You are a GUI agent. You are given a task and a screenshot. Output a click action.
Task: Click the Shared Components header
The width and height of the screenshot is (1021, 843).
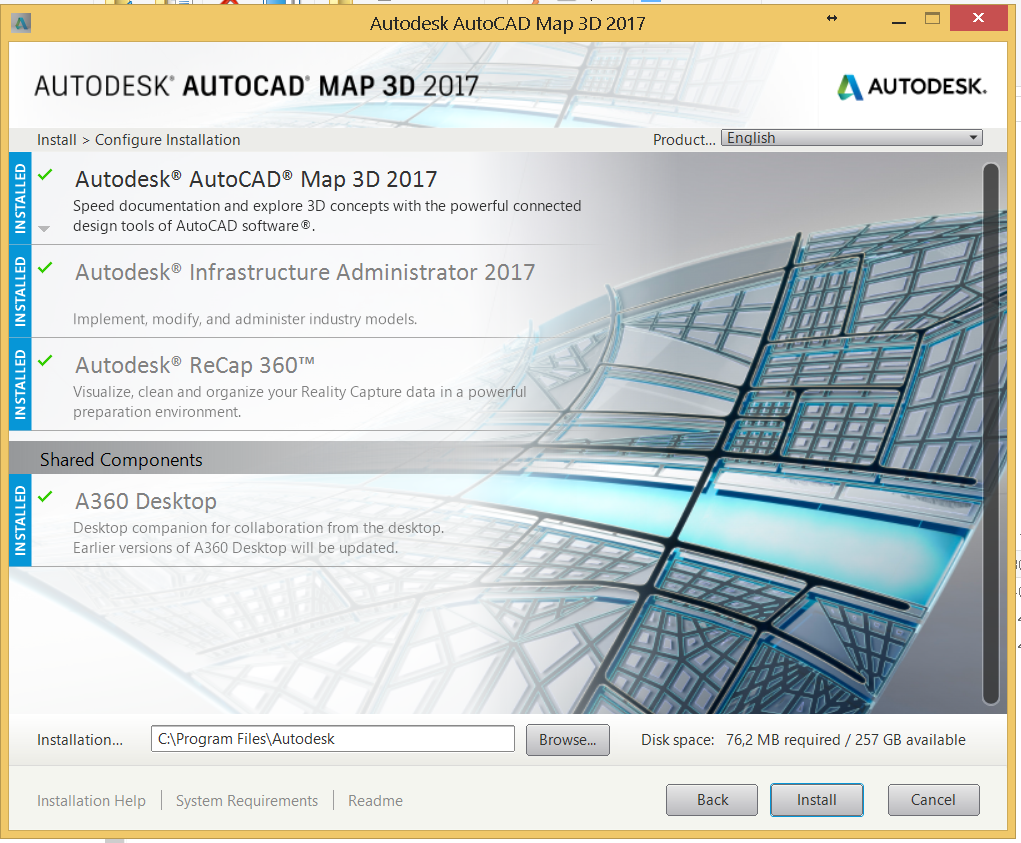121,460
